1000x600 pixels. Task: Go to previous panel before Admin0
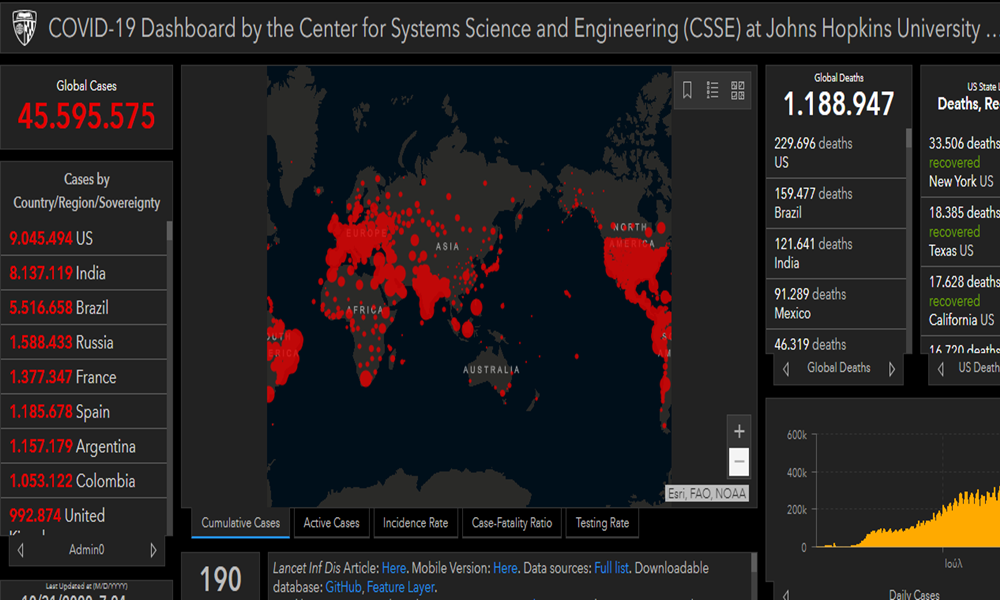[x=19, y=550]
